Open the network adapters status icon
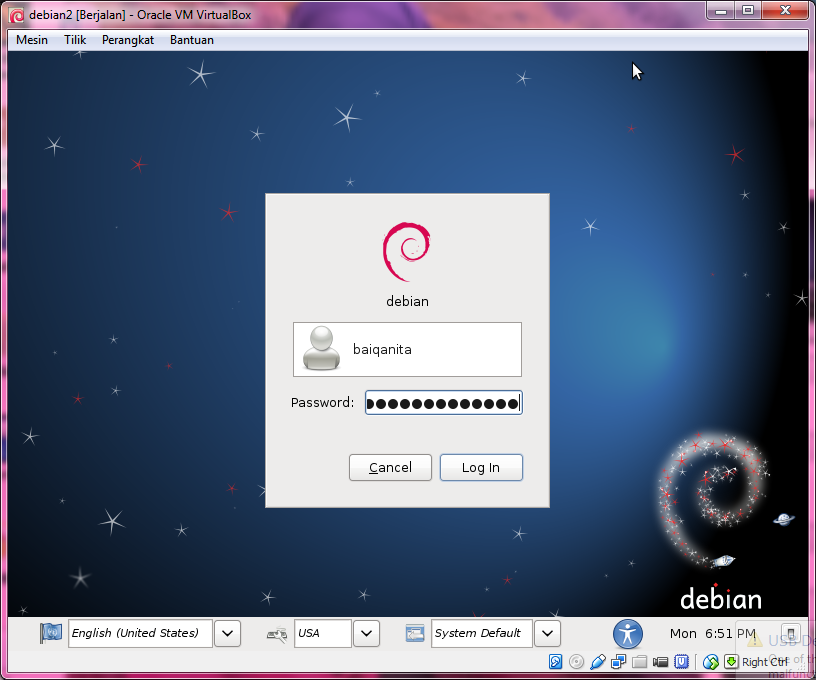Viewport: 816px width, 680px height. coord(620,661)
